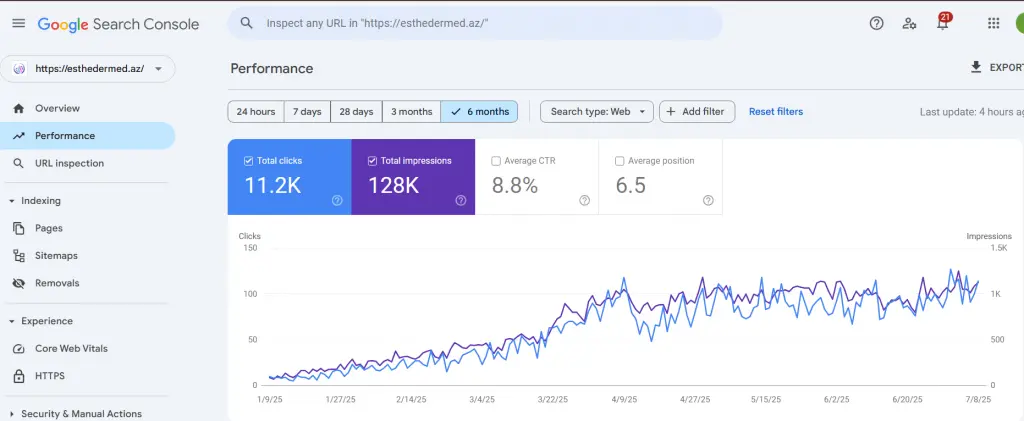Open the users and permissions settings icon
The height and width of the screenshot is (421, 1024).
[909, 23]
